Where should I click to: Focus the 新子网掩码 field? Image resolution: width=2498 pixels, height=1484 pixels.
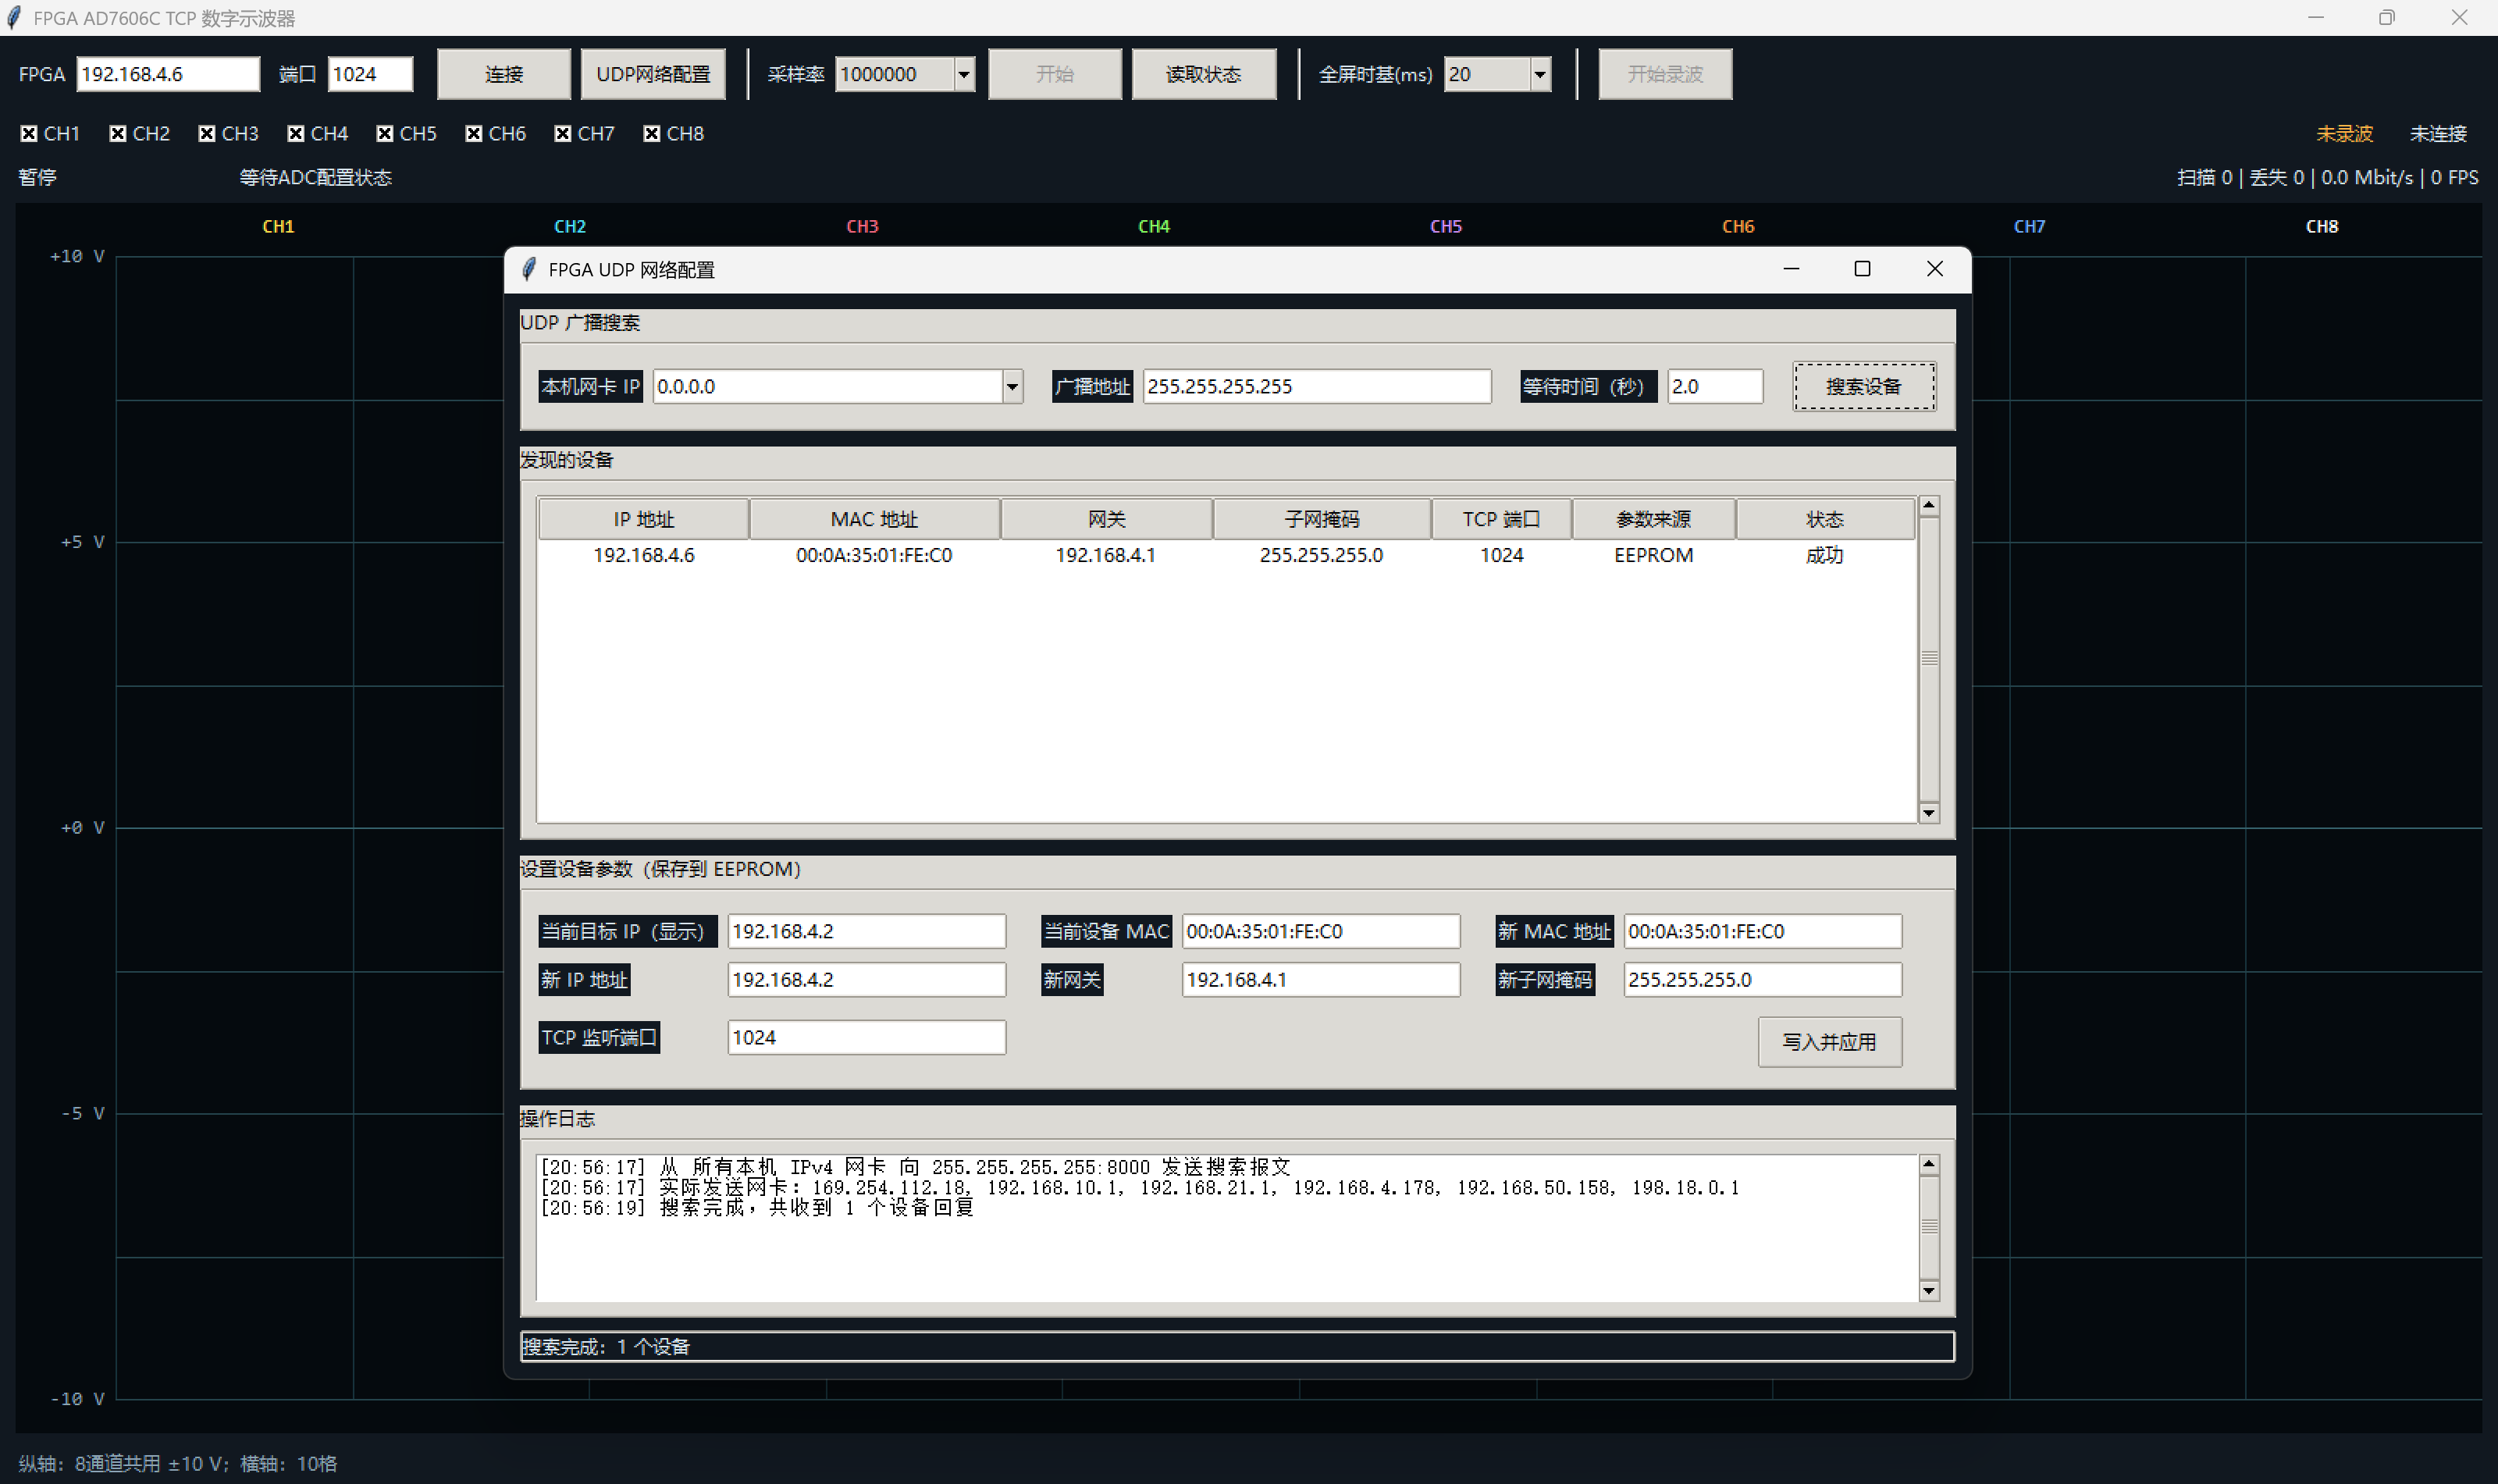pos(1763,979)
